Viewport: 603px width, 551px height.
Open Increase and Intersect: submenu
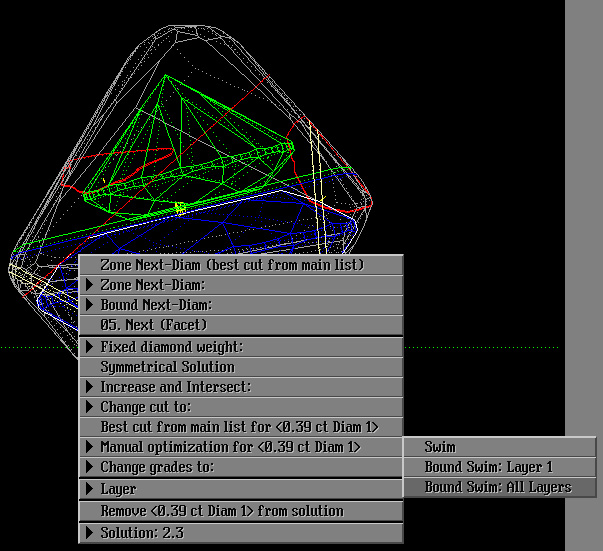click(240, 387)
